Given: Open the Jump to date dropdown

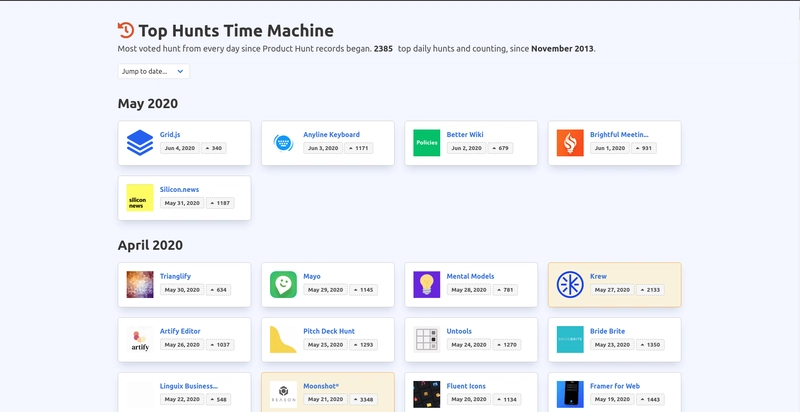Looking at the screenshot, I should [154, 71].
